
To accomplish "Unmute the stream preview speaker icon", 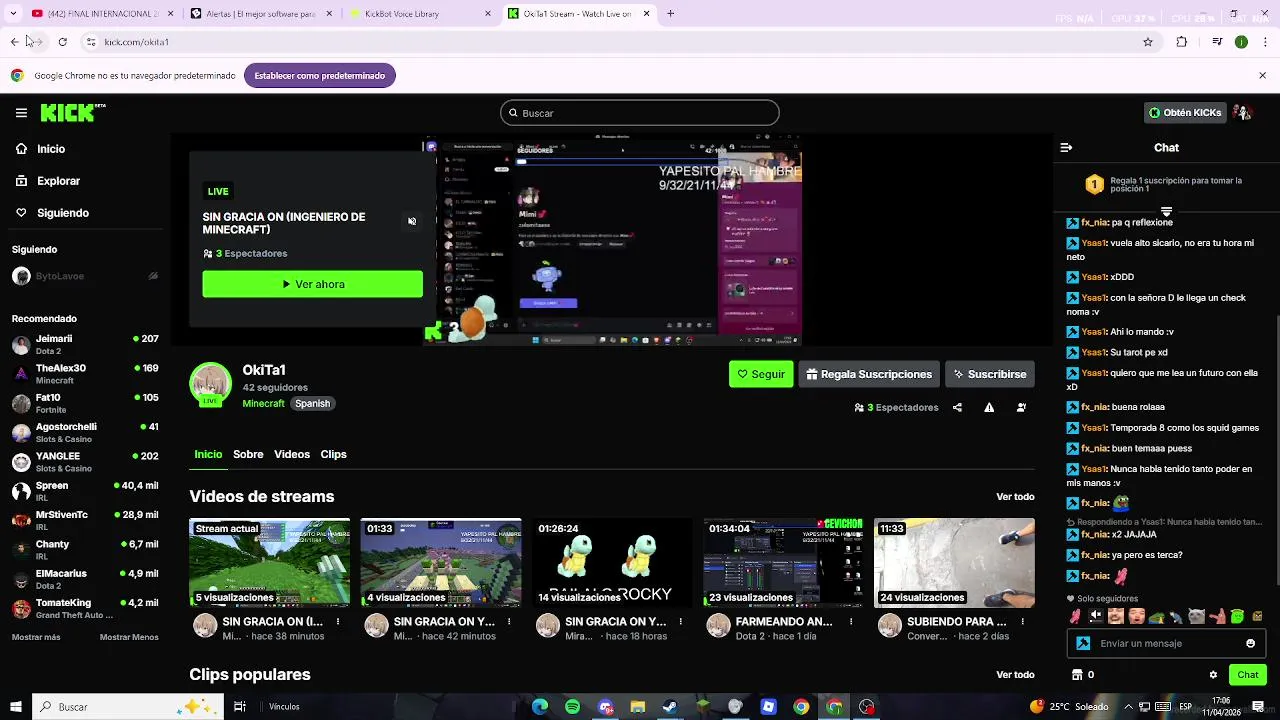I will (x=412, y=221).
